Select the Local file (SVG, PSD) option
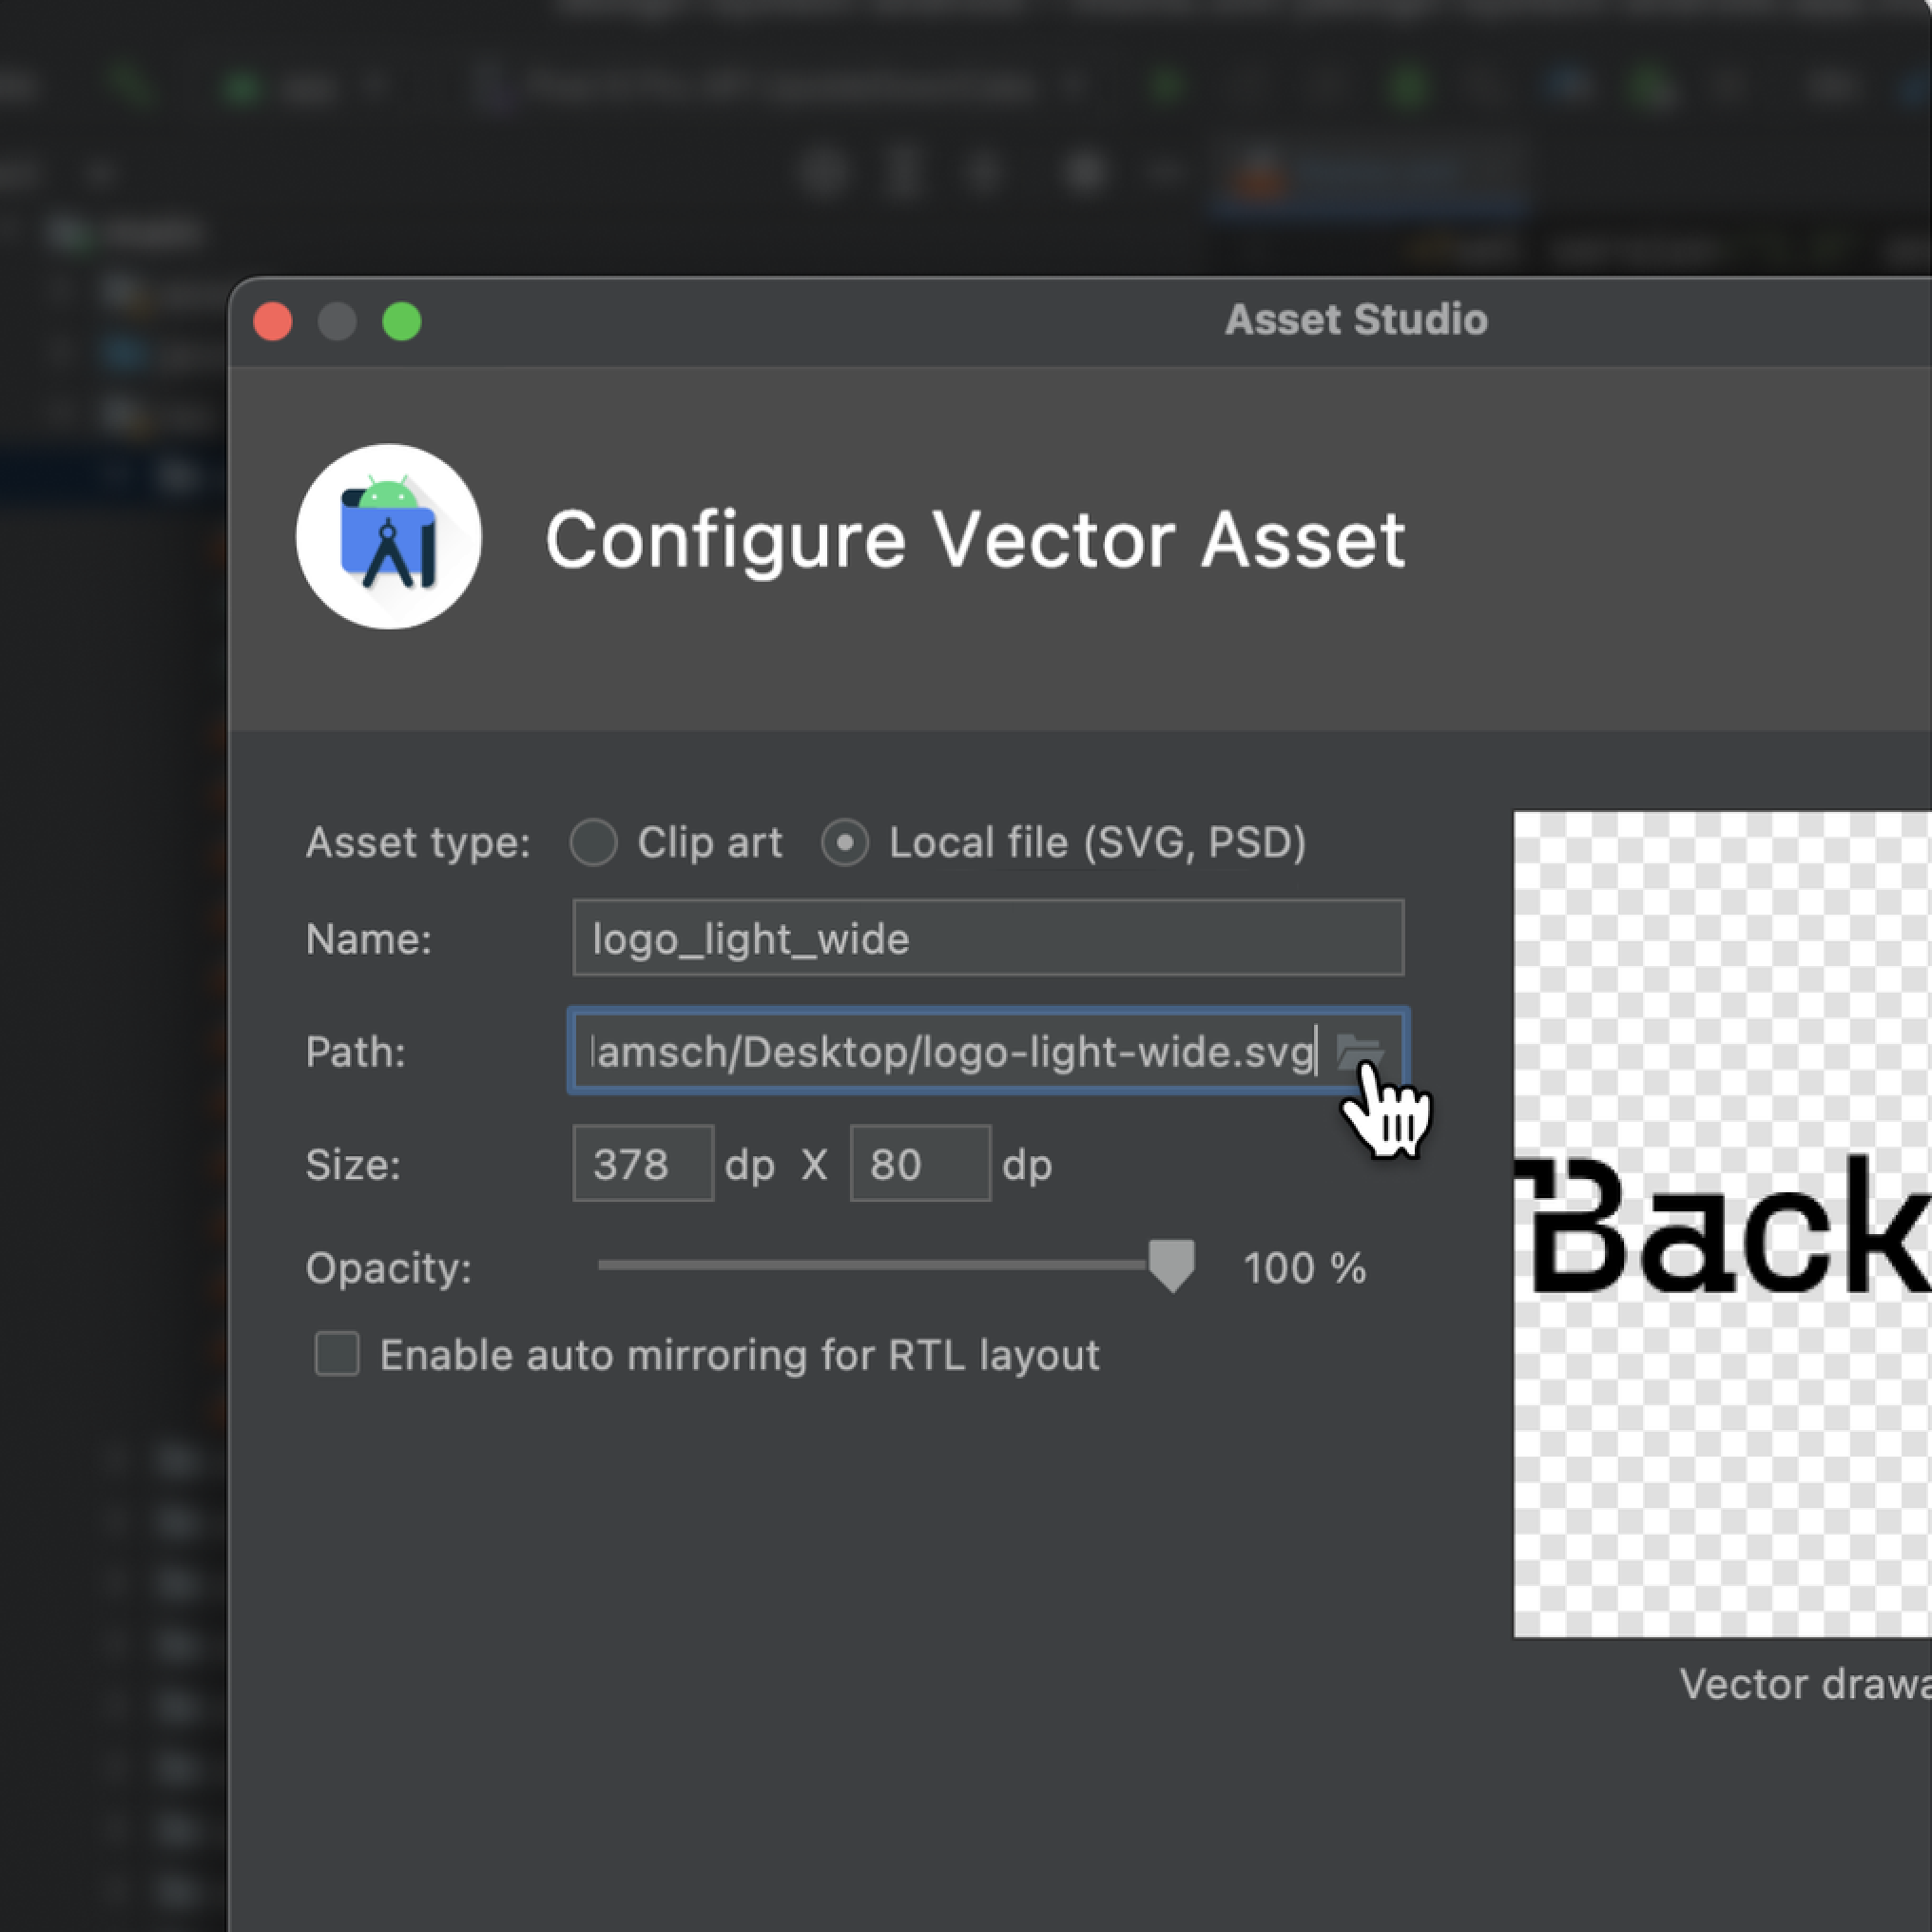 [845, 842]
